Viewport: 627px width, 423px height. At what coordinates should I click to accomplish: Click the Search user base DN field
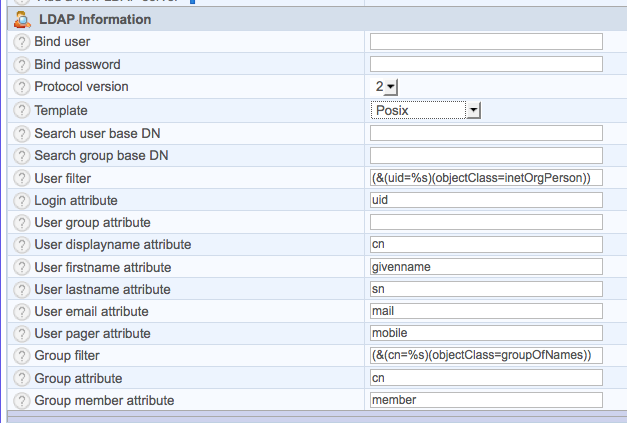[486, 133]
